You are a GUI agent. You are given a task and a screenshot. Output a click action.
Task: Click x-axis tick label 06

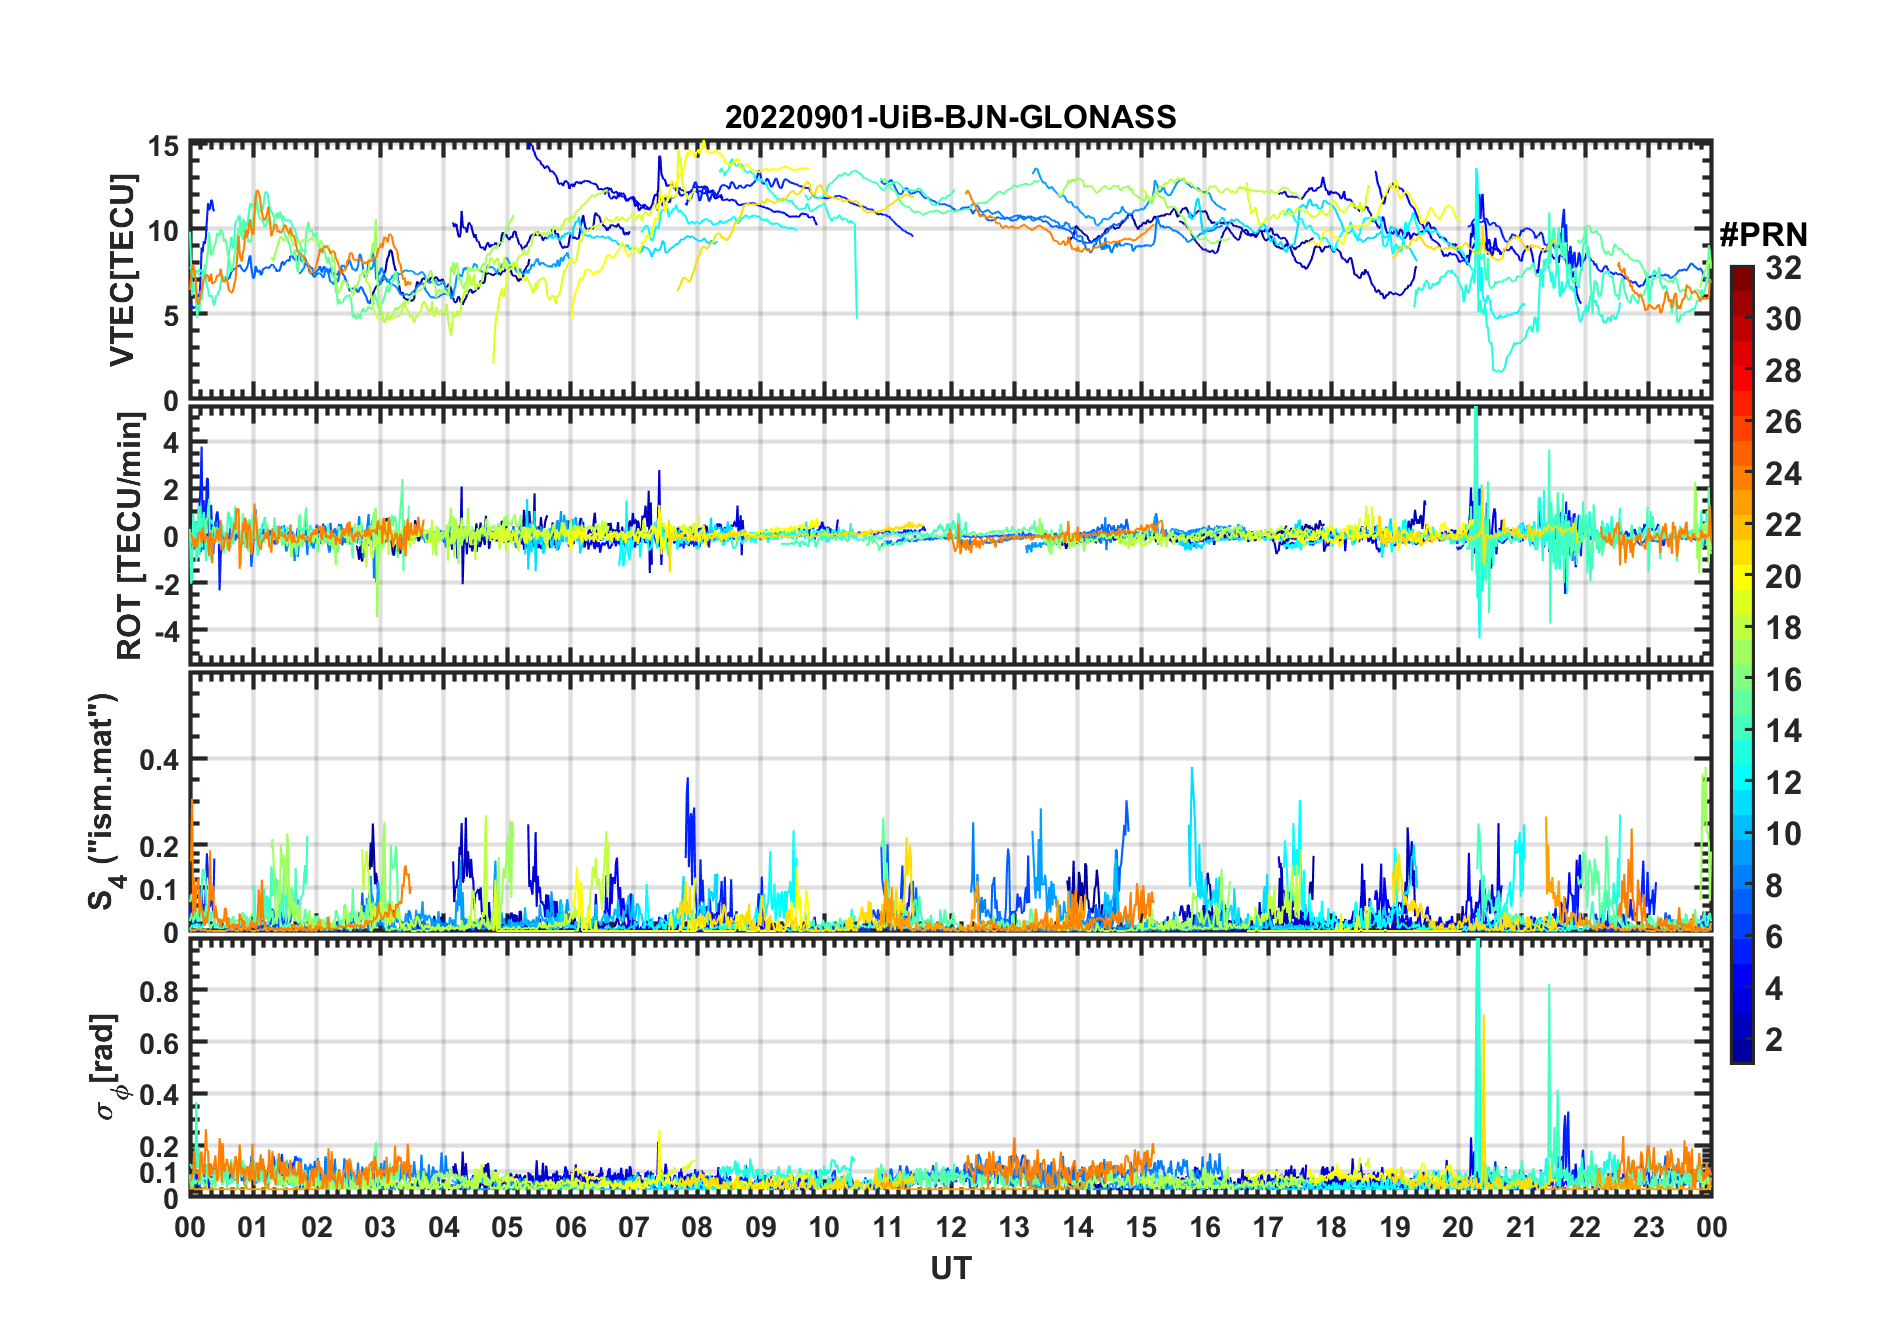click(570, 1228)
